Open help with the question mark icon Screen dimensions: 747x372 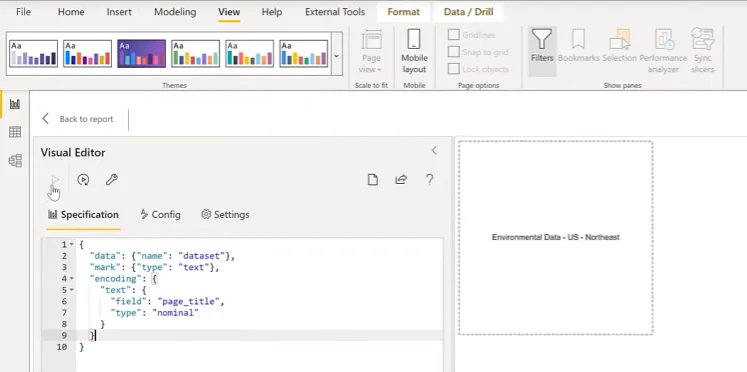click(429, 180)
